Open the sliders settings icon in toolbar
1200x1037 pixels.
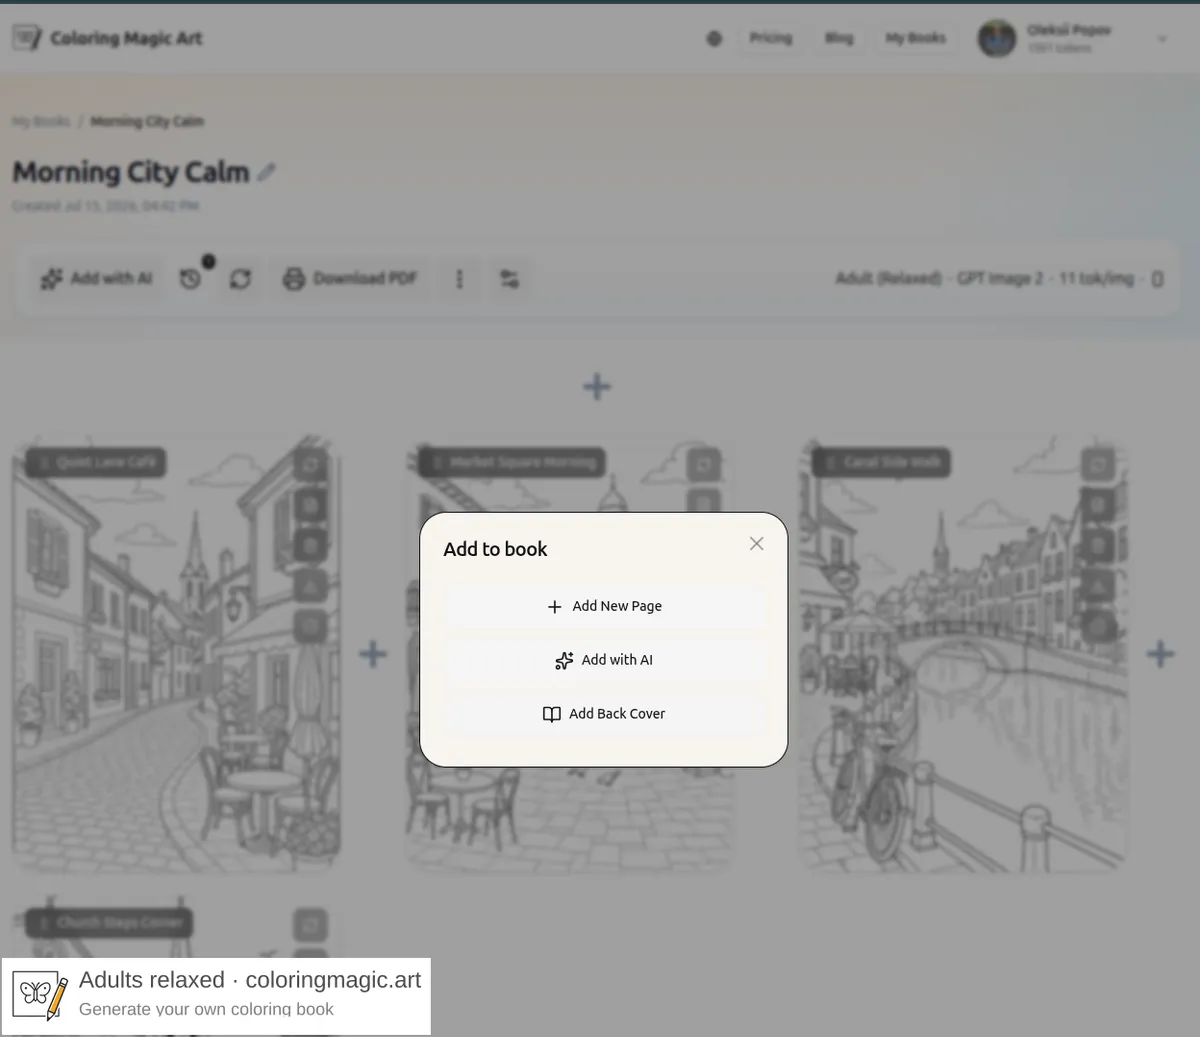pos(509,279)
